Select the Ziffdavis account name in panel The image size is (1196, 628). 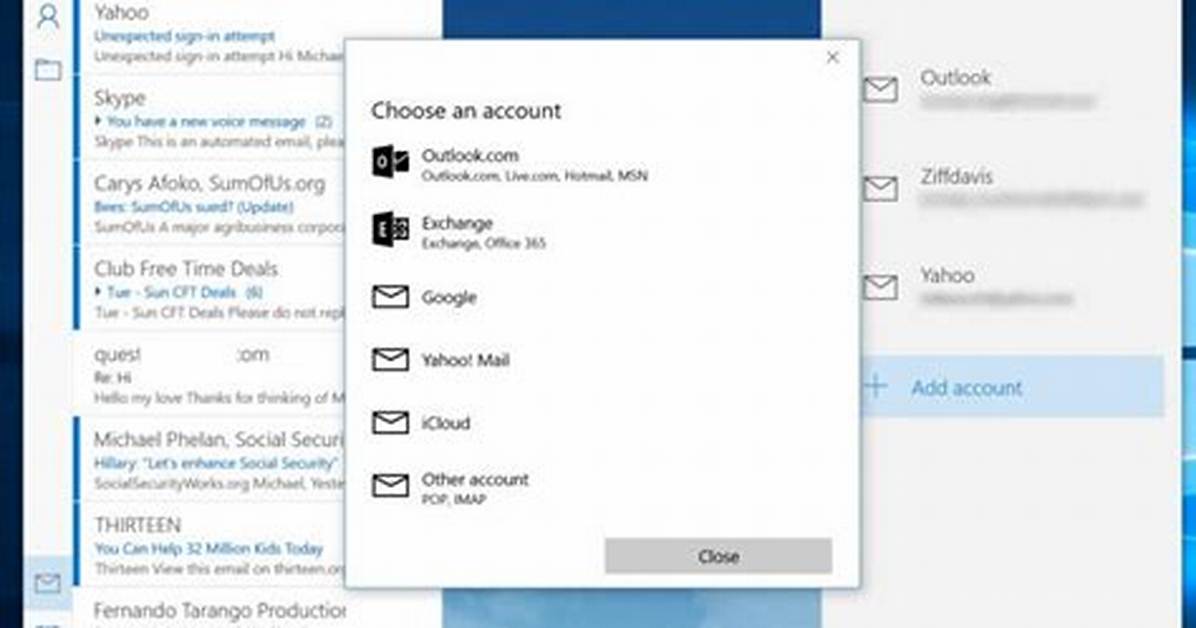click(956, 177)
